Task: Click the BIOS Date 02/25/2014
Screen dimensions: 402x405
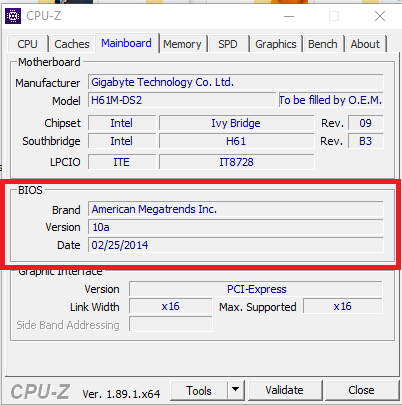Action: (236, 245)
